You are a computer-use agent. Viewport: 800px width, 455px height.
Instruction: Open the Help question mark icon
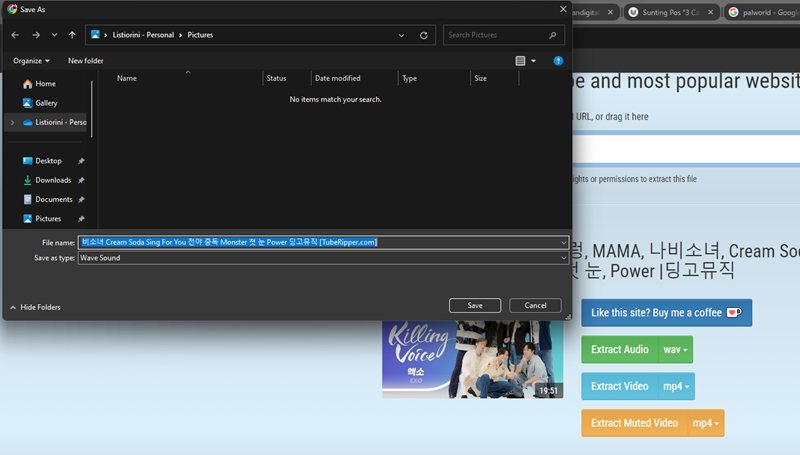pyautogui.click(x=558, y=61)
